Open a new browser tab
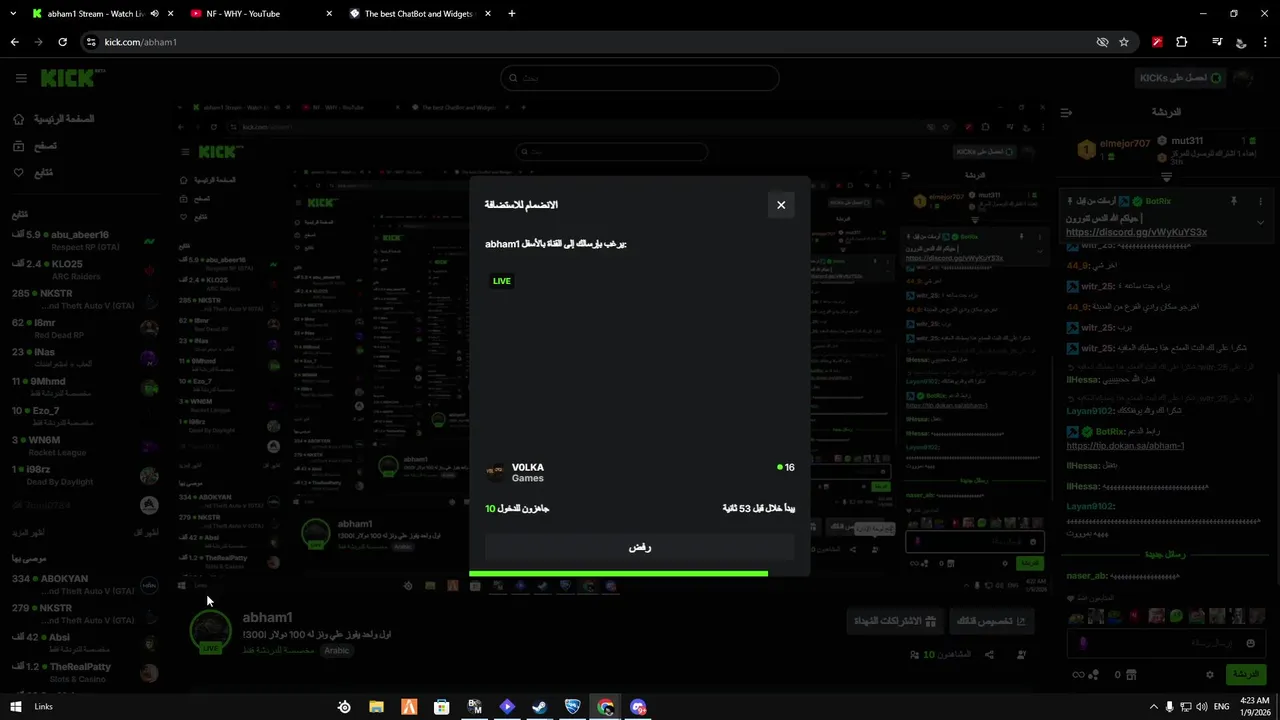 pos(512,14)
